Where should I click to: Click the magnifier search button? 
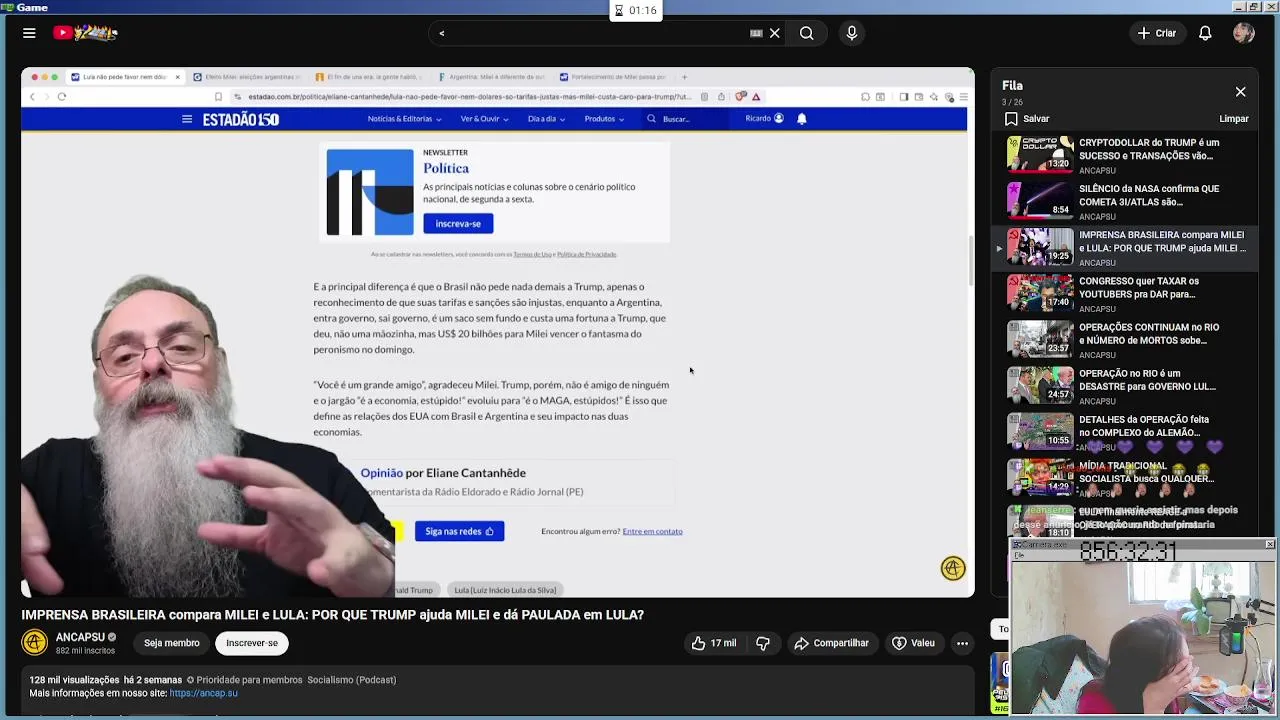[806, 33]
